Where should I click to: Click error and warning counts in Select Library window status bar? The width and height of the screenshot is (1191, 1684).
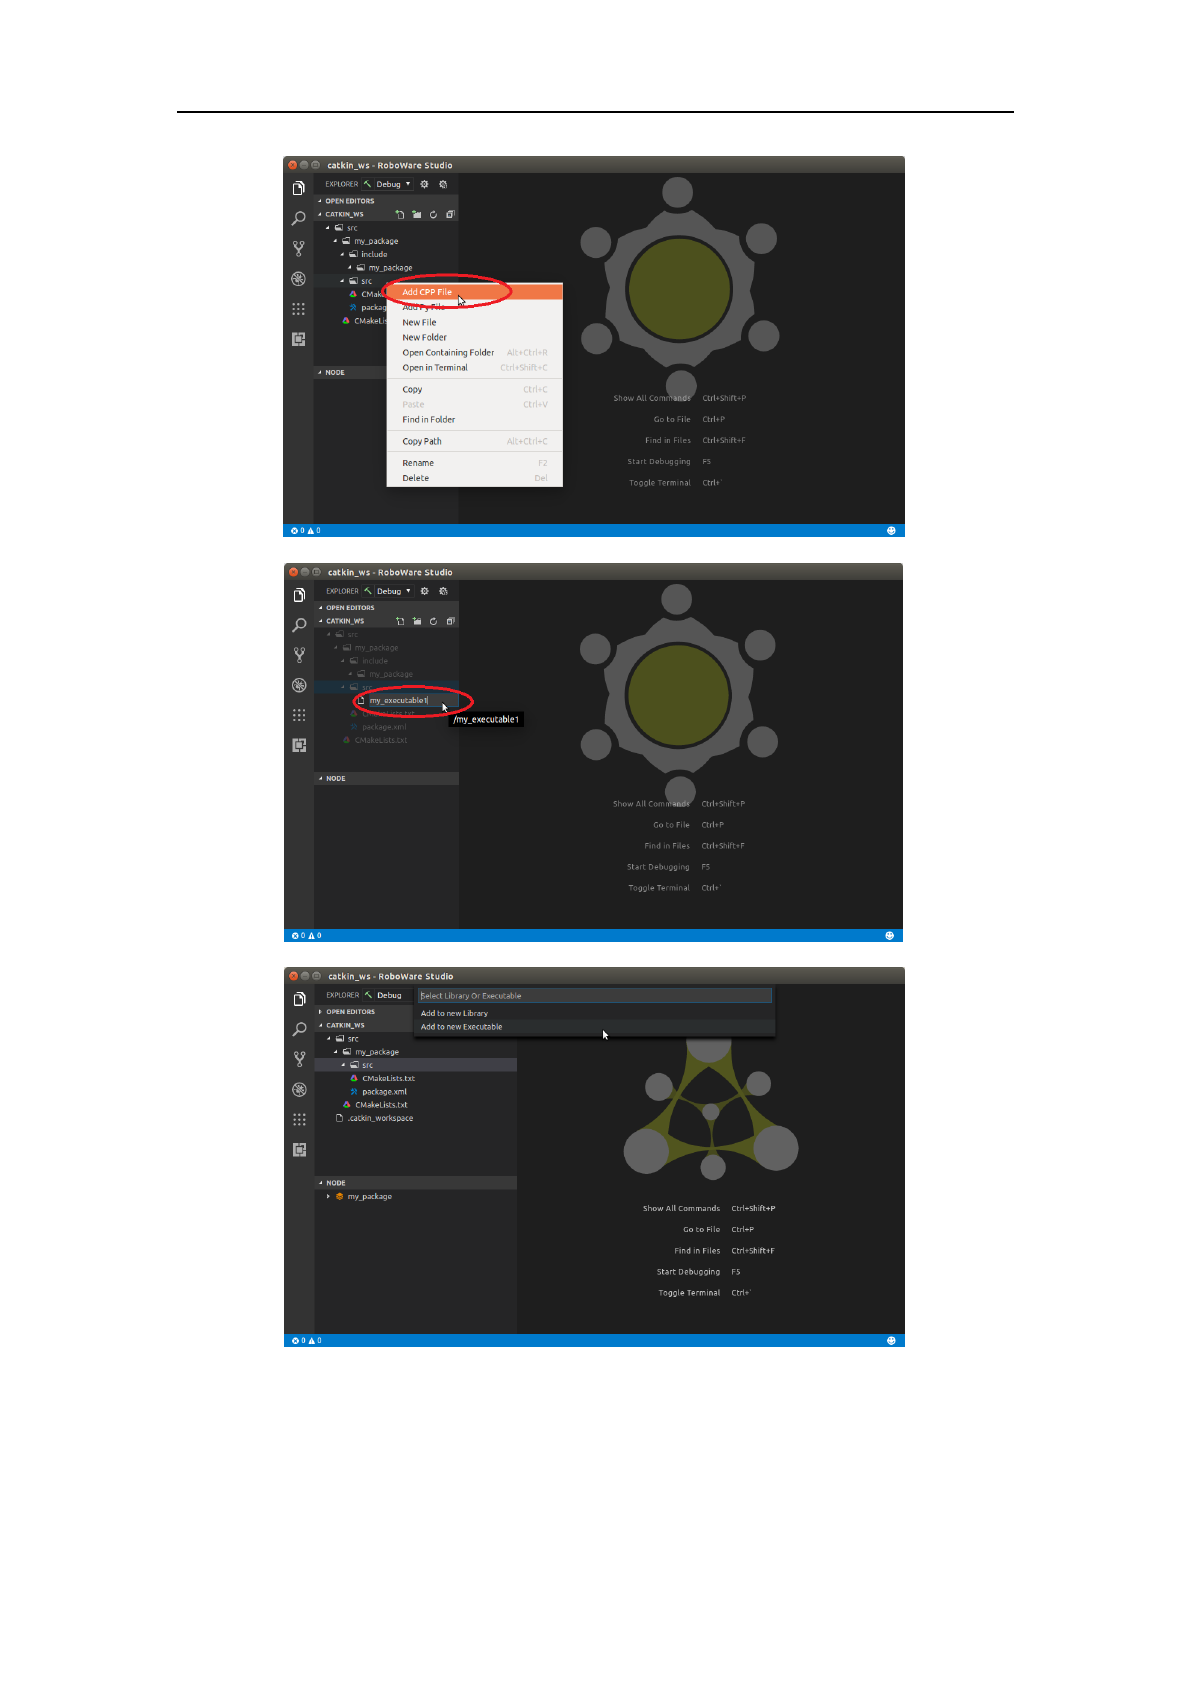[x=306, y=1340]
